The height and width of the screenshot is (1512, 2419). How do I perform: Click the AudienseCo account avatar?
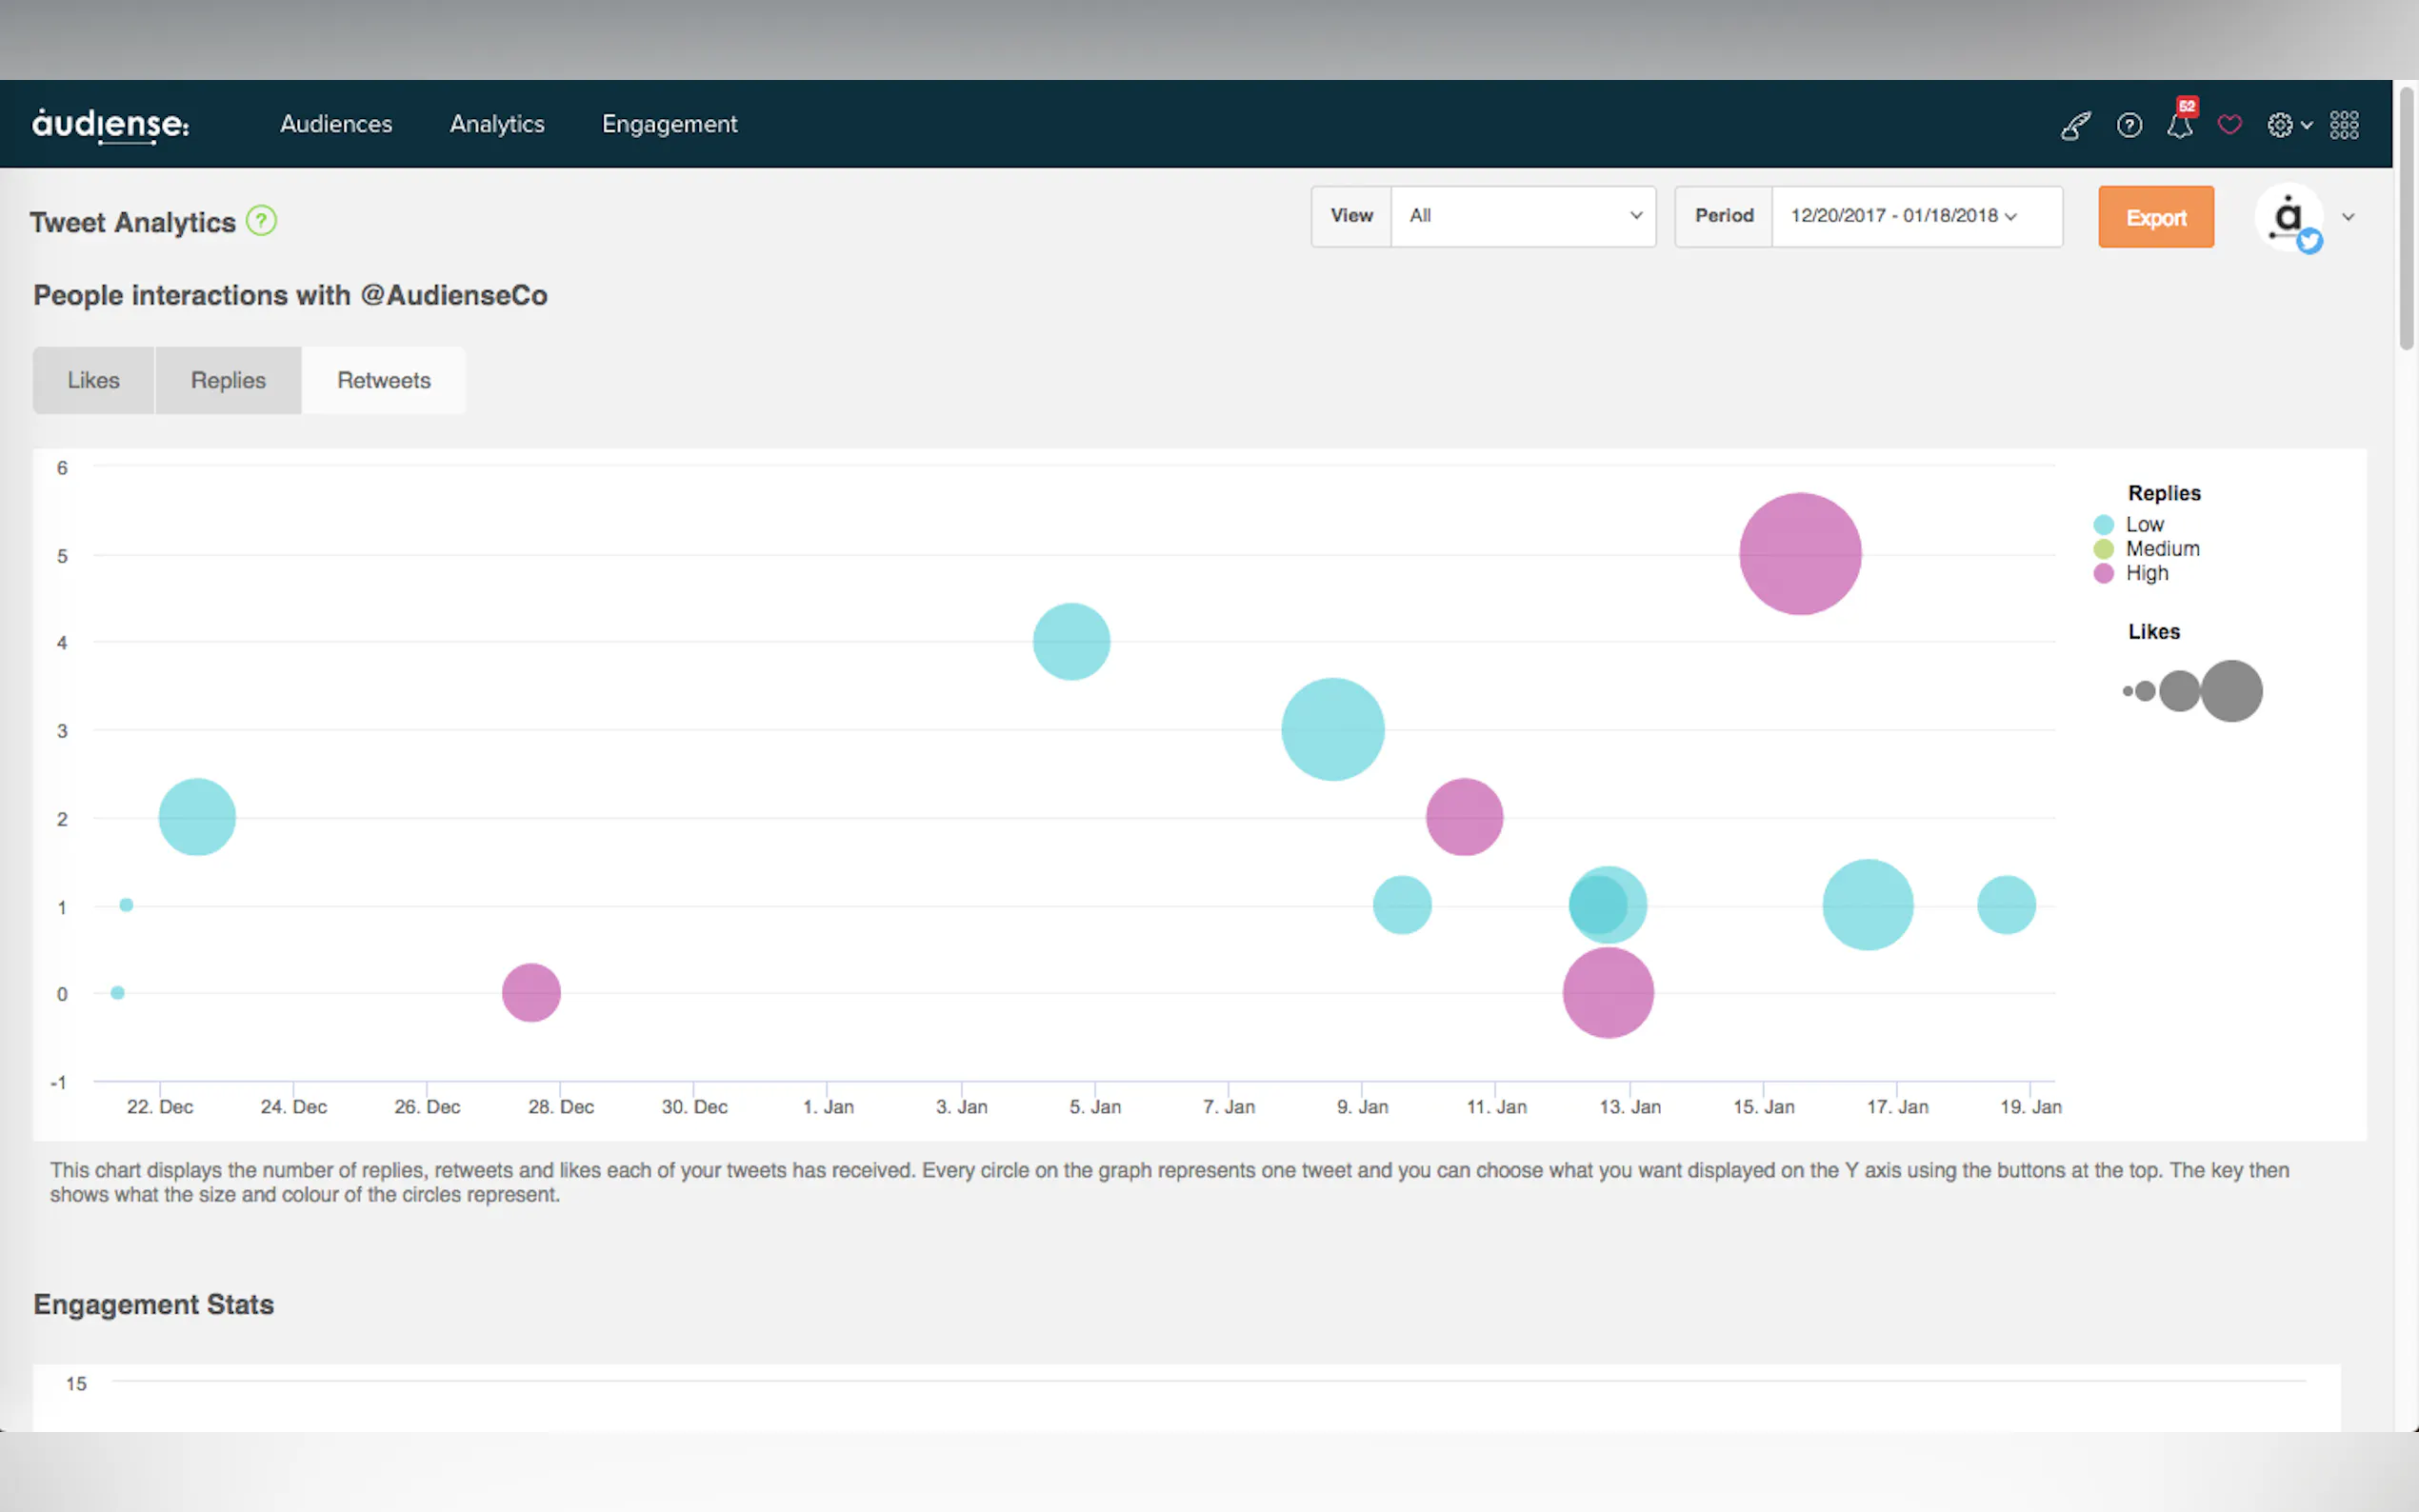pos(2287,217)
